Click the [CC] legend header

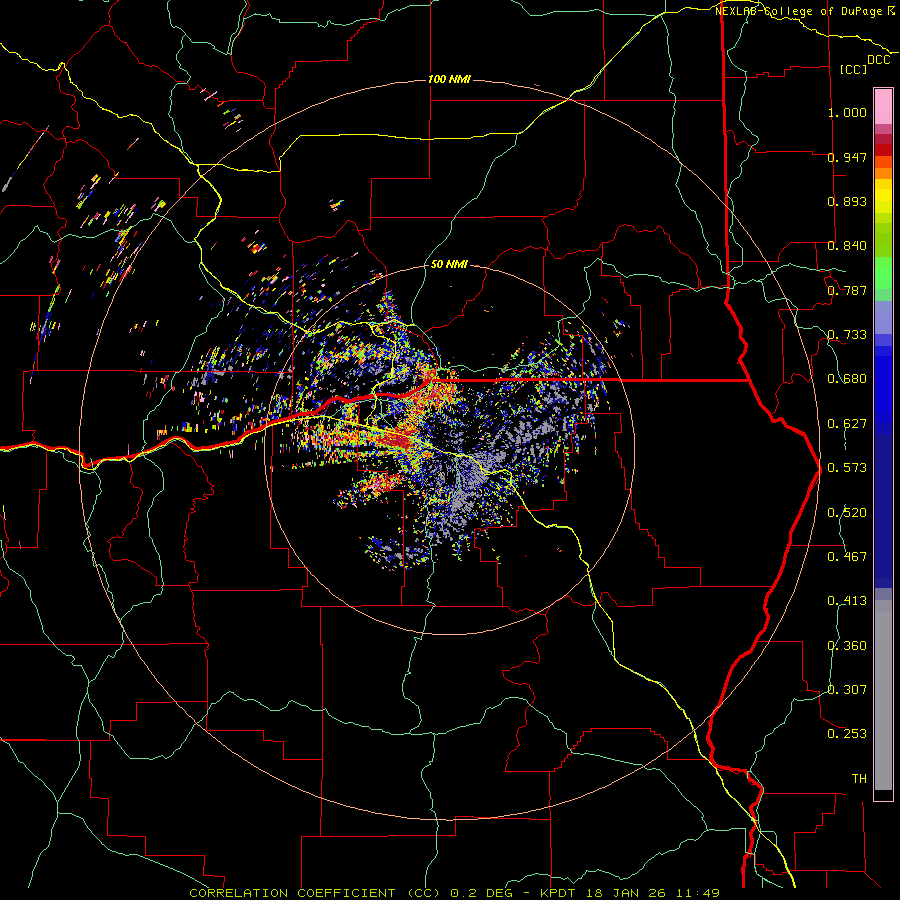point(854,69)
